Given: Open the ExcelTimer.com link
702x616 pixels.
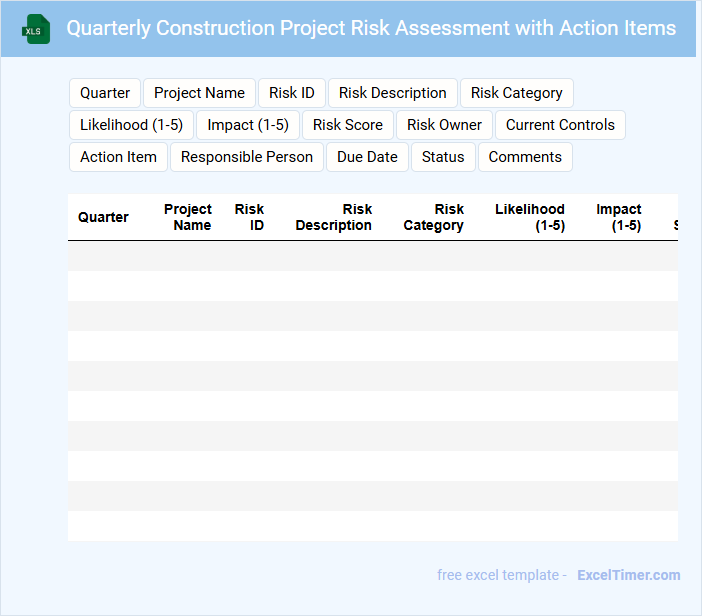Looking at the screenshot, I should tap(628, 575).
